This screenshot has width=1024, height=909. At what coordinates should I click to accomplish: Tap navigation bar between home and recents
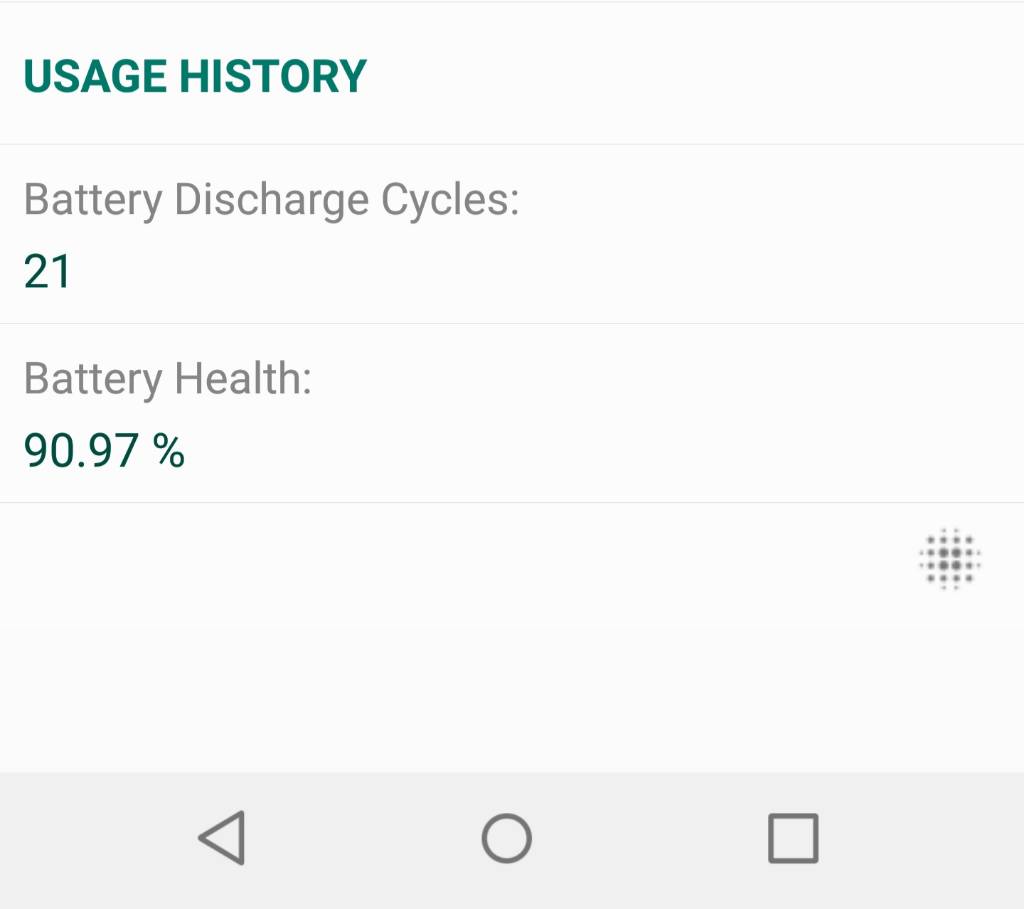point(650,838)
